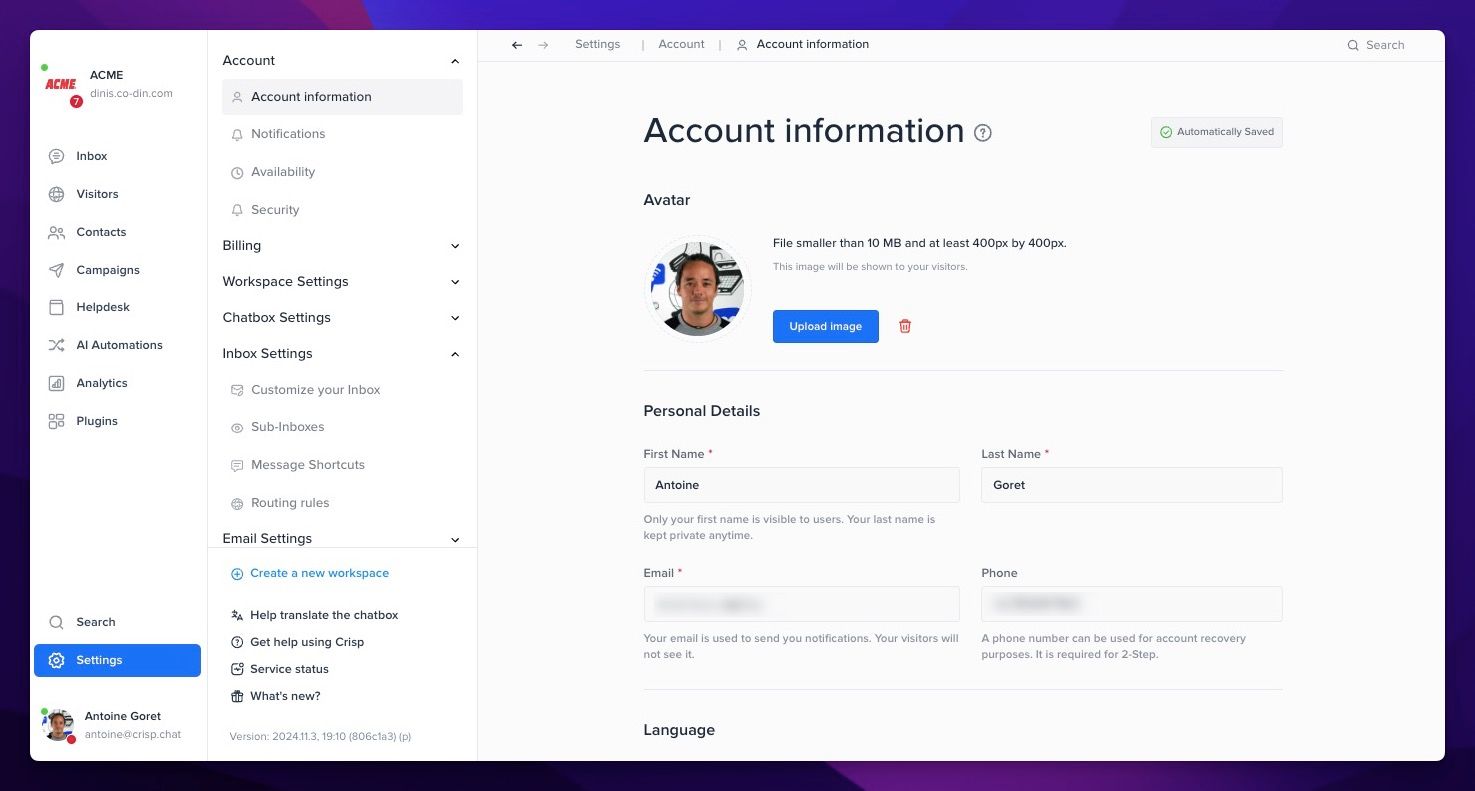
Task: Click the top-right Search magnifier icon
Action: click(x=1353, y=45)
